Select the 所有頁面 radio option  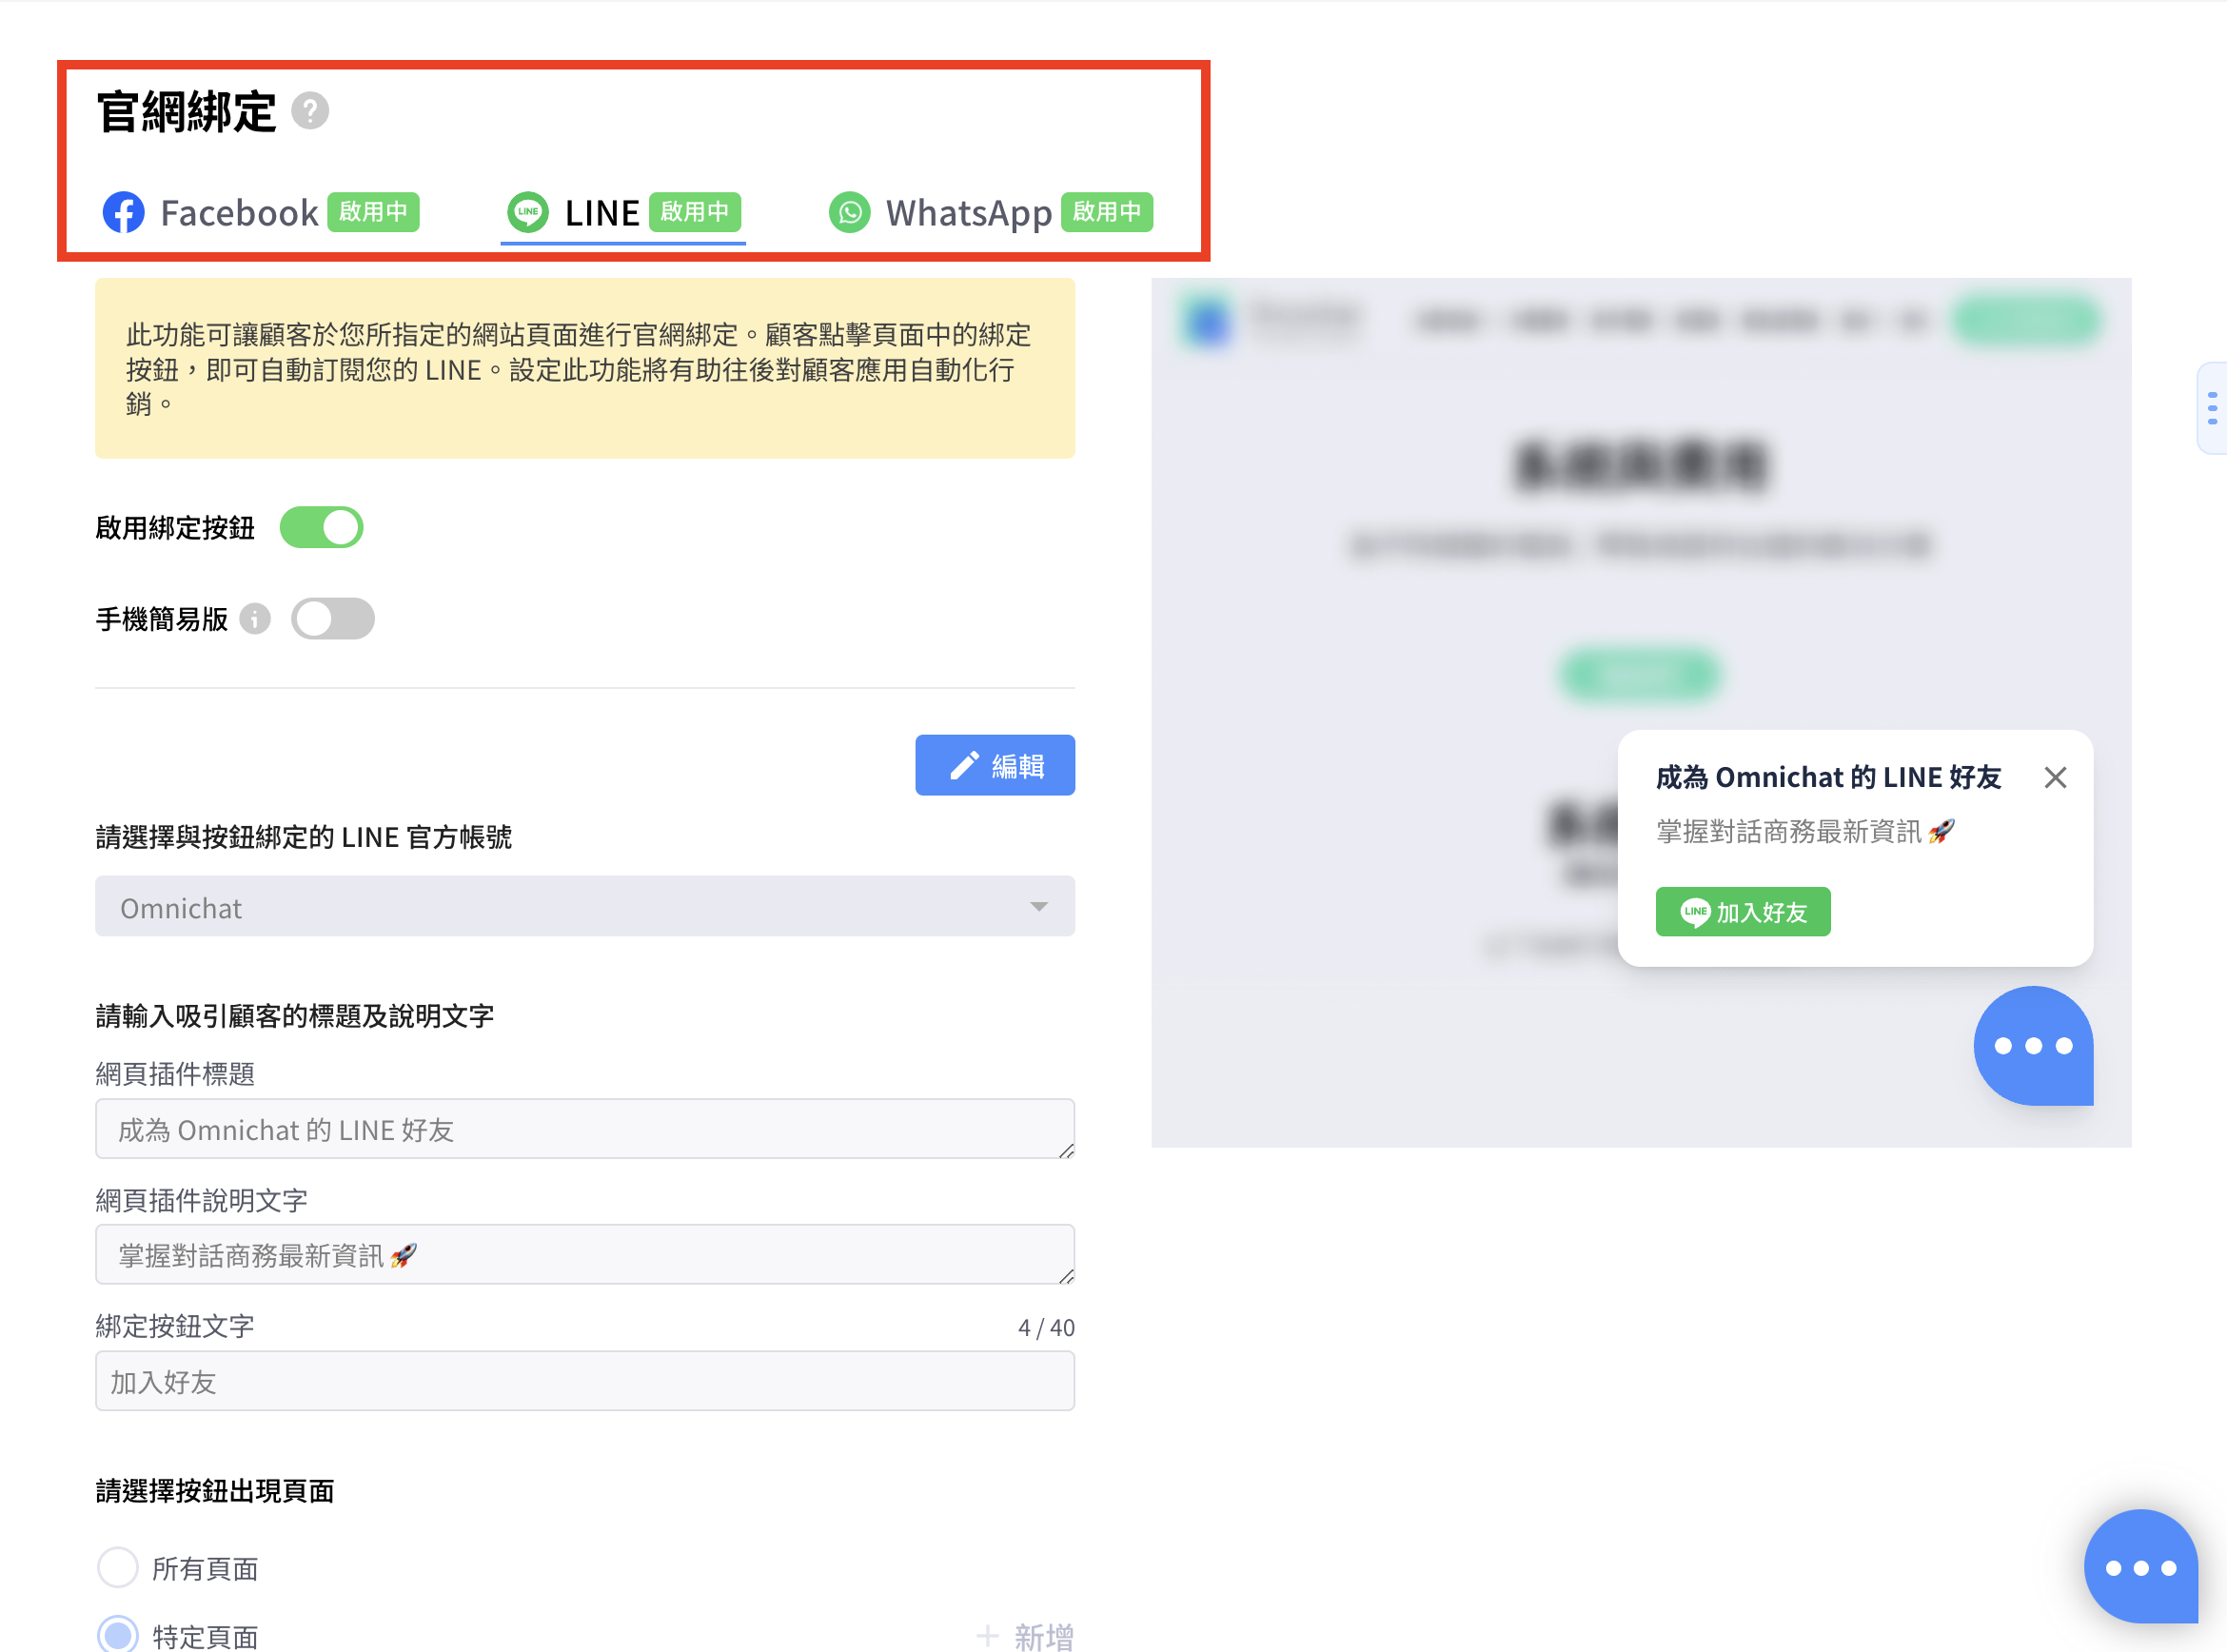[x=118, y=1567]
